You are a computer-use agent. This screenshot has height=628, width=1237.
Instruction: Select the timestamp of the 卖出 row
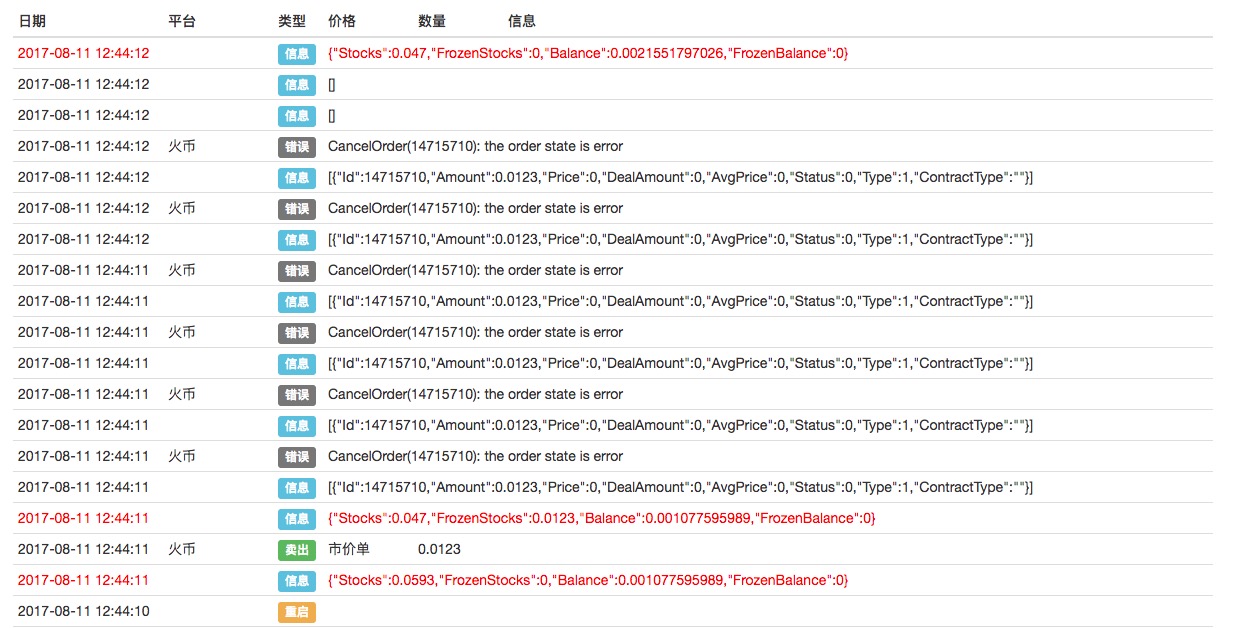tap(84, 549)
